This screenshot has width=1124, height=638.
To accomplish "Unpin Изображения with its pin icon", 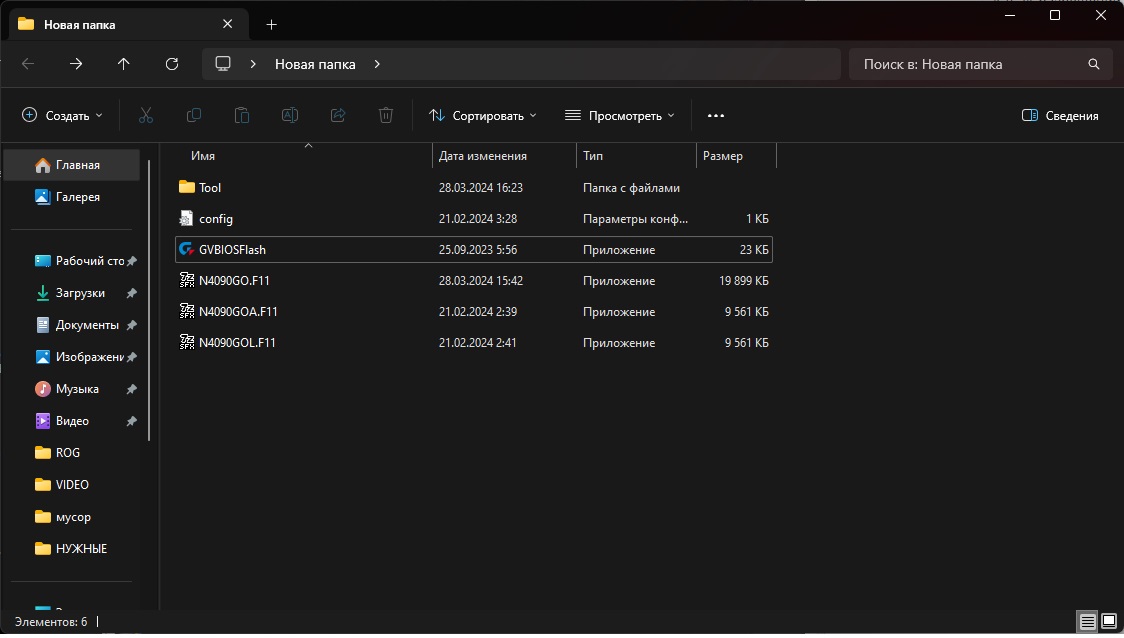I will tap(132, 357).
